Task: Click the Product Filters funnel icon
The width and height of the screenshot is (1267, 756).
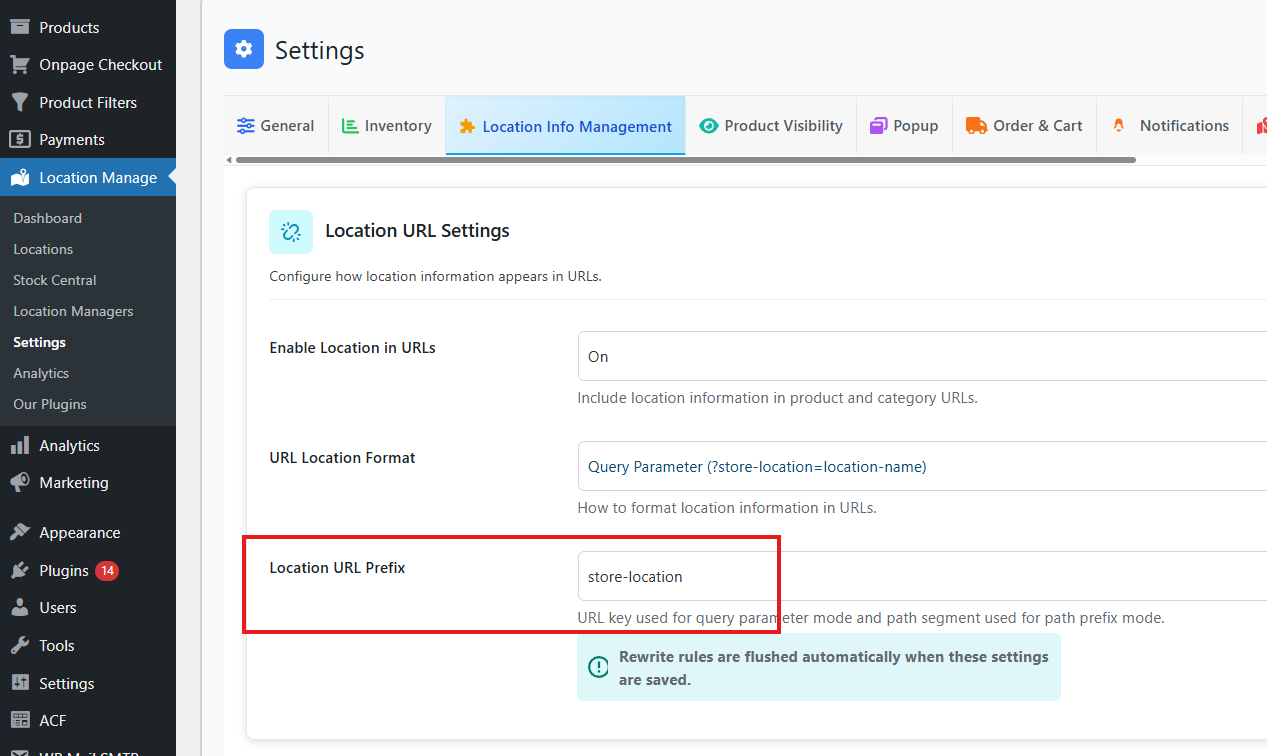Action: (20, 102)
